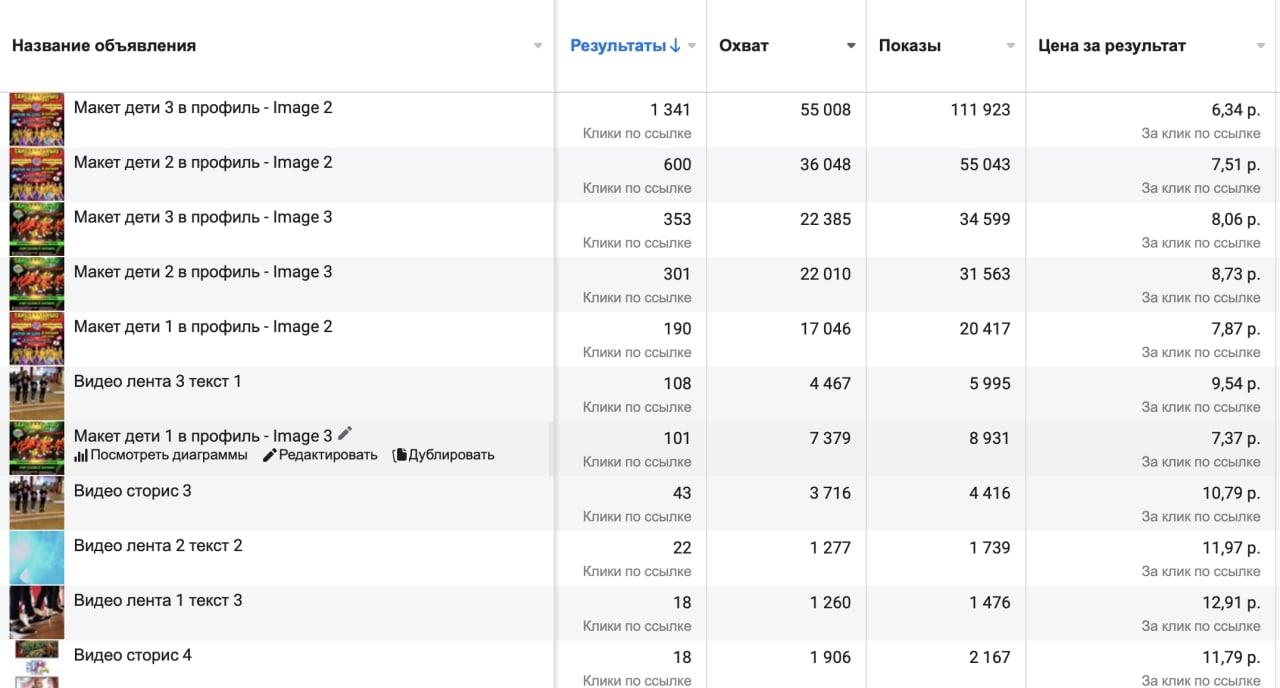Click the Дублировать link
This screenshot has width=1280, height=688.
click(450, 455)
